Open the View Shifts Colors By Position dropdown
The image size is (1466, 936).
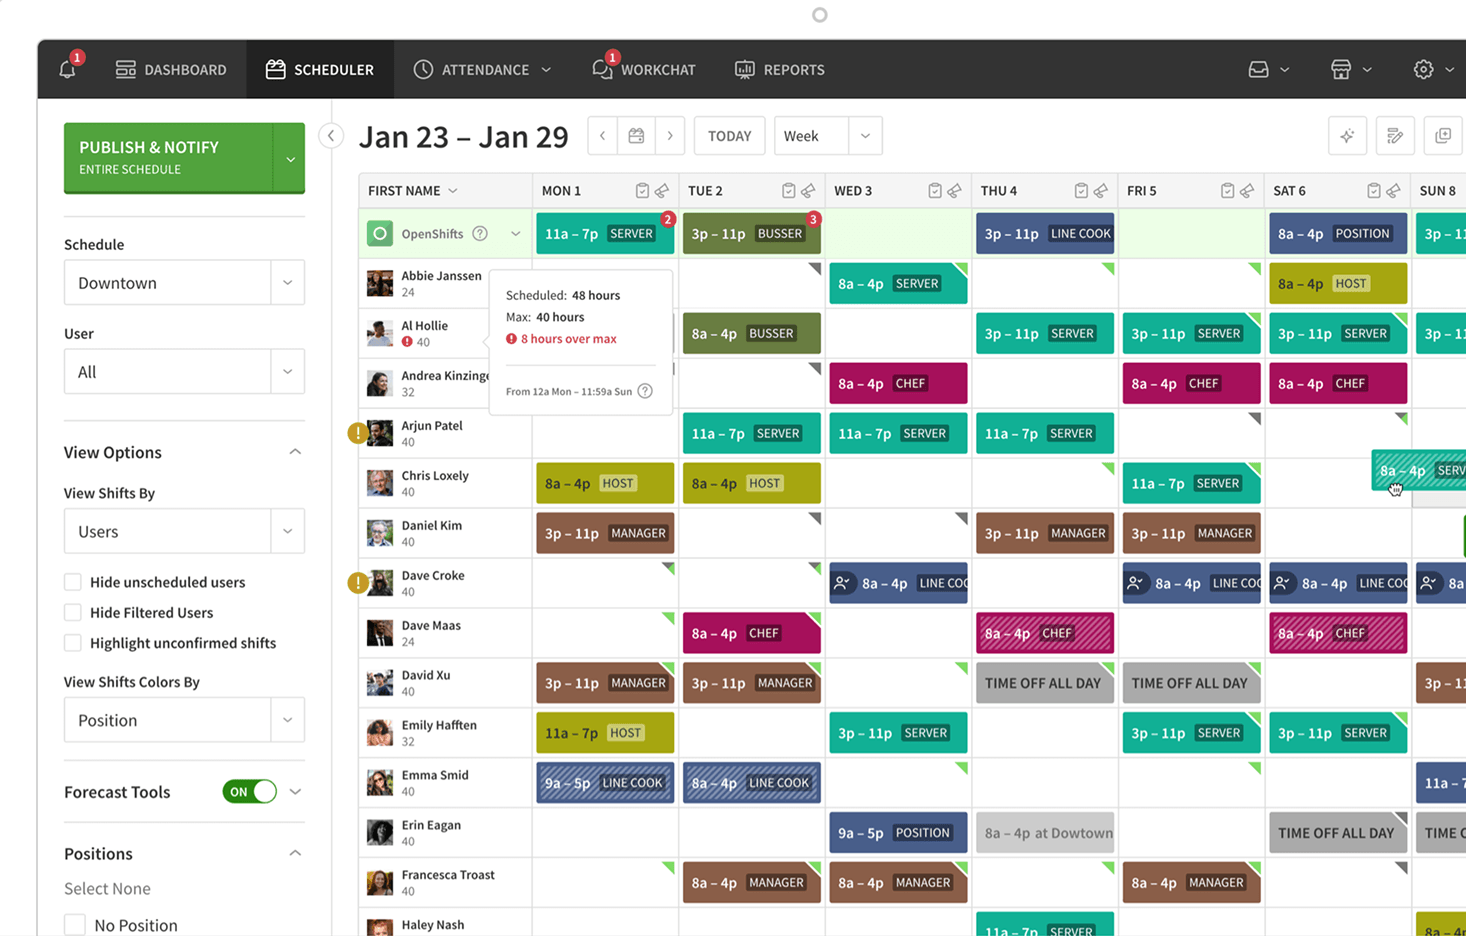pos(184,720)
